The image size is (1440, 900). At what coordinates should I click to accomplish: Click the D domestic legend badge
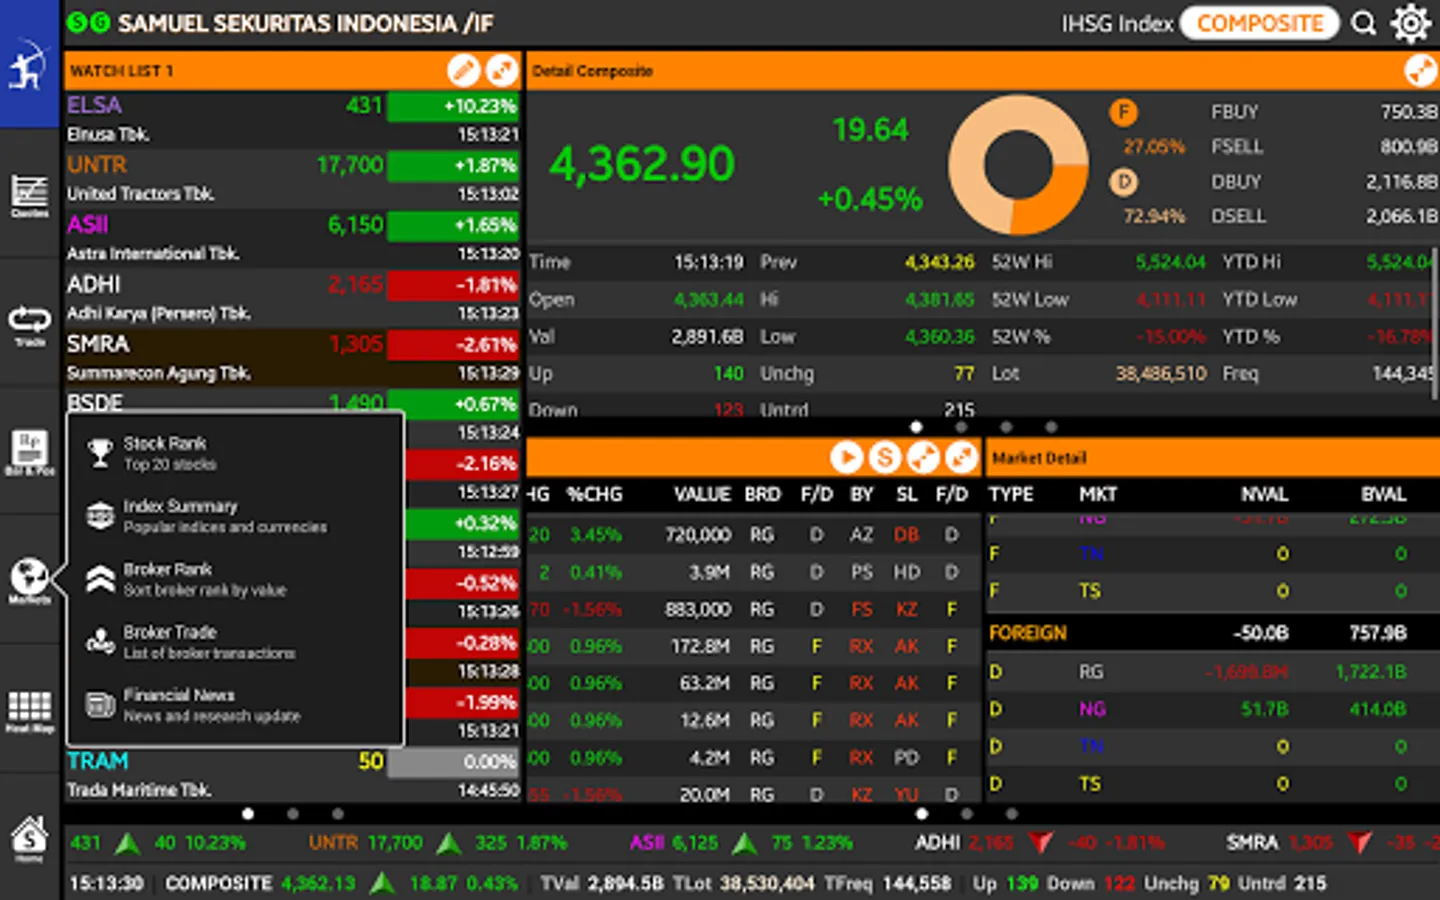tap(1124, 182)
